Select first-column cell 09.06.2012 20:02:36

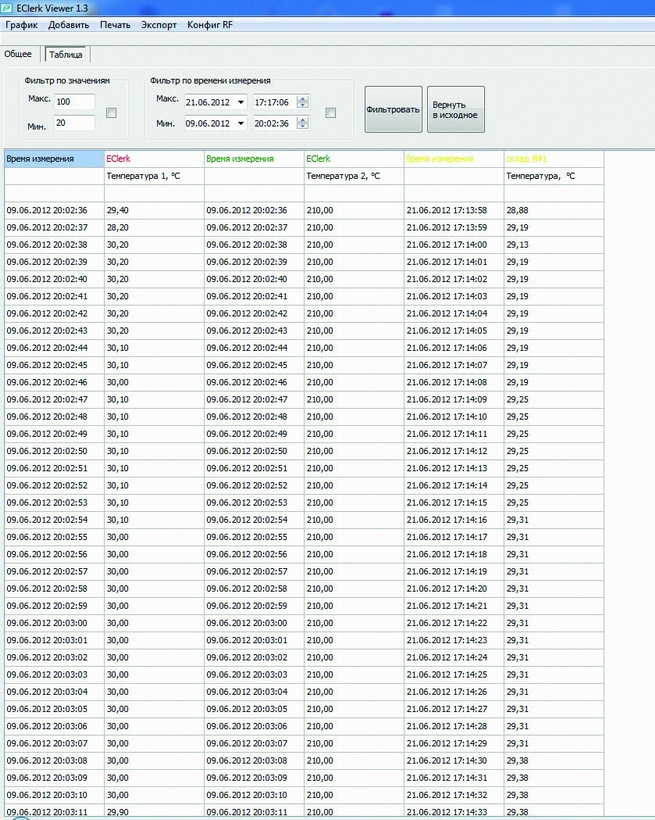[x=54, y=210]
